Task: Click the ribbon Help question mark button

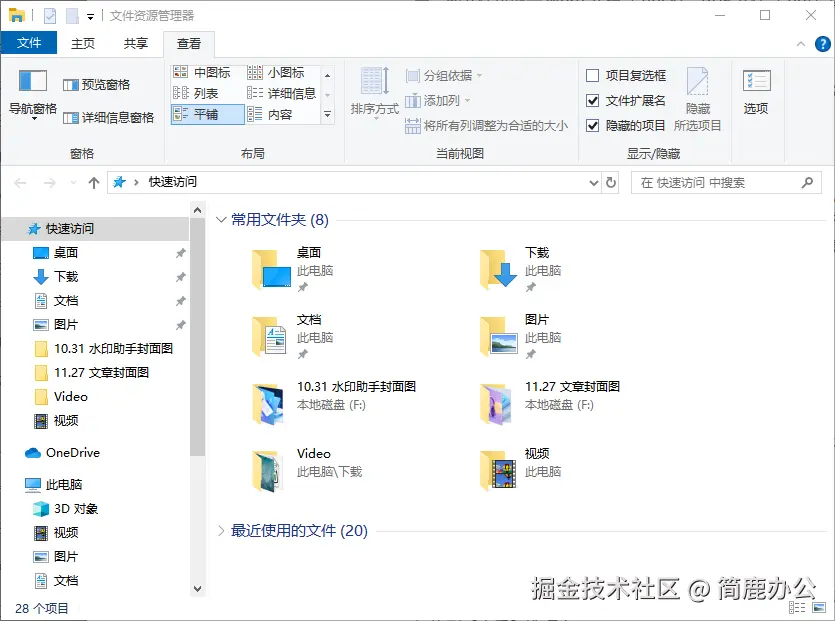Action: click(x=823, y=43)
